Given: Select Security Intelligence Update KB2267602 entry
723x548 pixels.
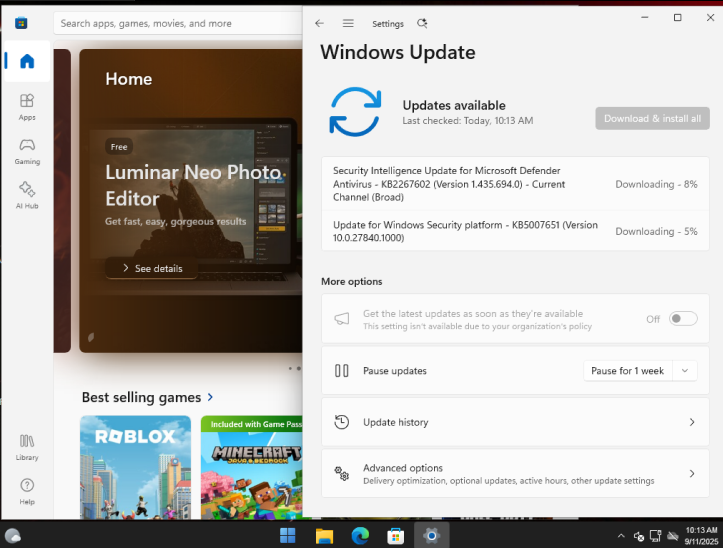Looking at the screenshot, I should coord(515,184).
